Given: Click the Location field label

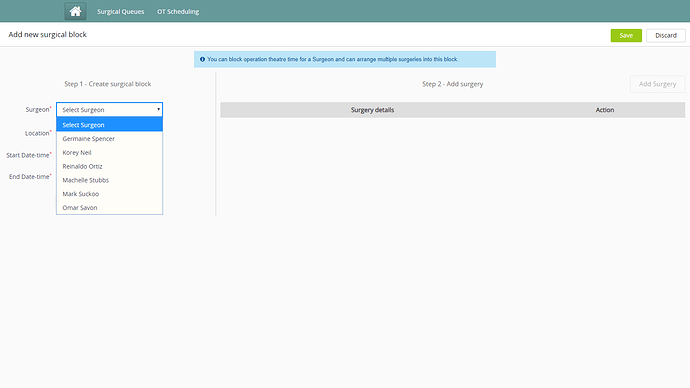Looking at the screenshot, I should coord(38,133).
